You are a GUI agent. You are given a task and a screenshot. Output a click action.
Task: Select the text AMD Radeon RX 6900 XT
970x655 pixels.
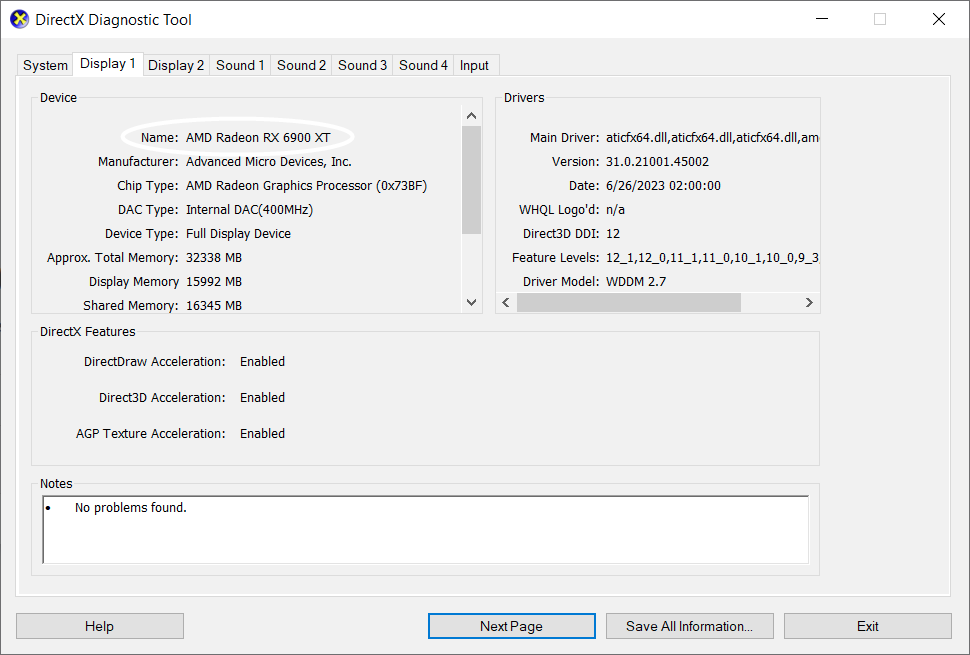click(258, 137)
